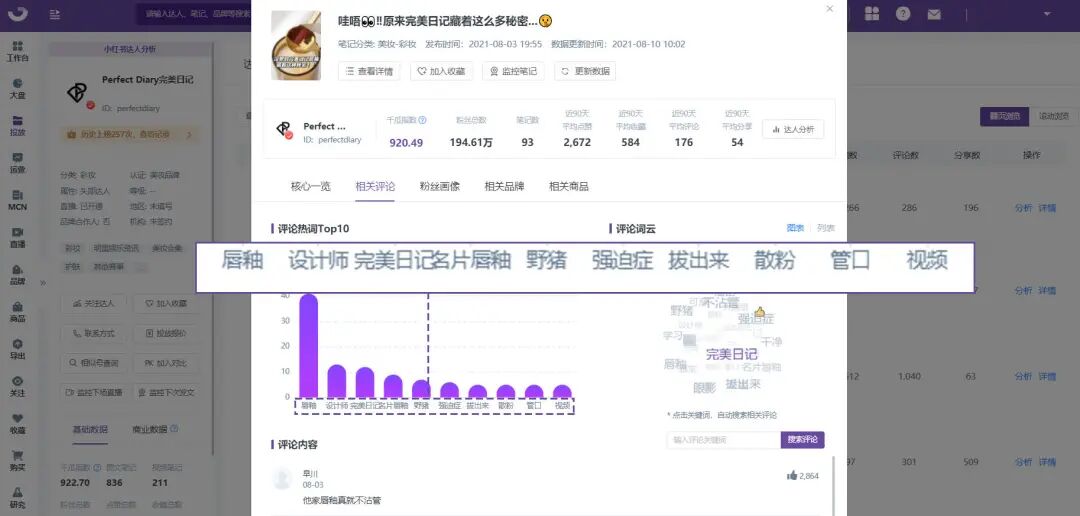Image resolution: width=1080 pixels, height=516 pixels.
Task: Click the tallest 唇釉 bar in chart
Action: pyautogui.click(x=309, y=346)
